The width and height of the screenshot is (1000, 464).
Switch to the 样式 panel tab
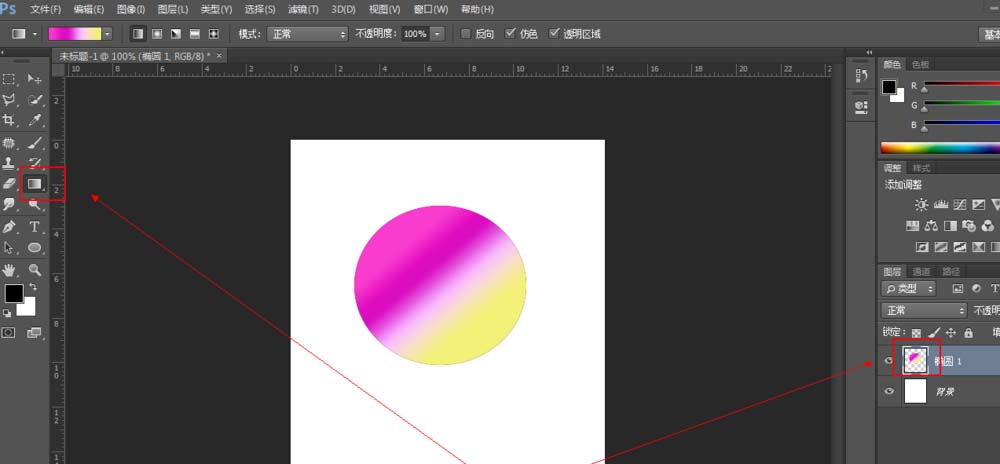tap(922, 168)
